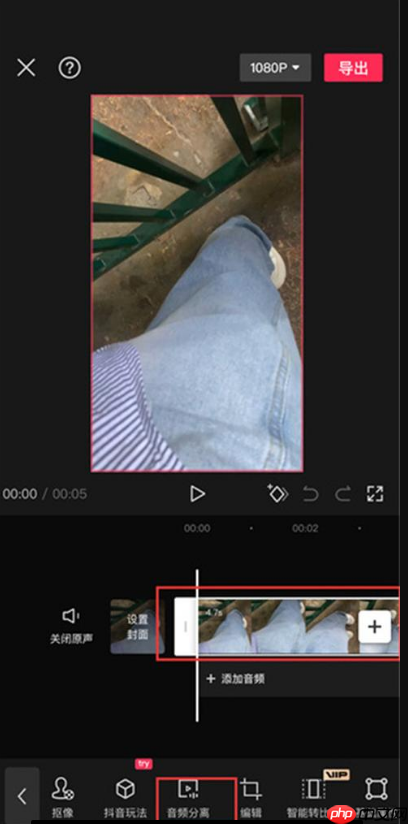Open the 设置封面 cover thumbnail
Image resolution: width=408 pixels, height=824 pixels.
pyautogui.click(x=137, y=626)
